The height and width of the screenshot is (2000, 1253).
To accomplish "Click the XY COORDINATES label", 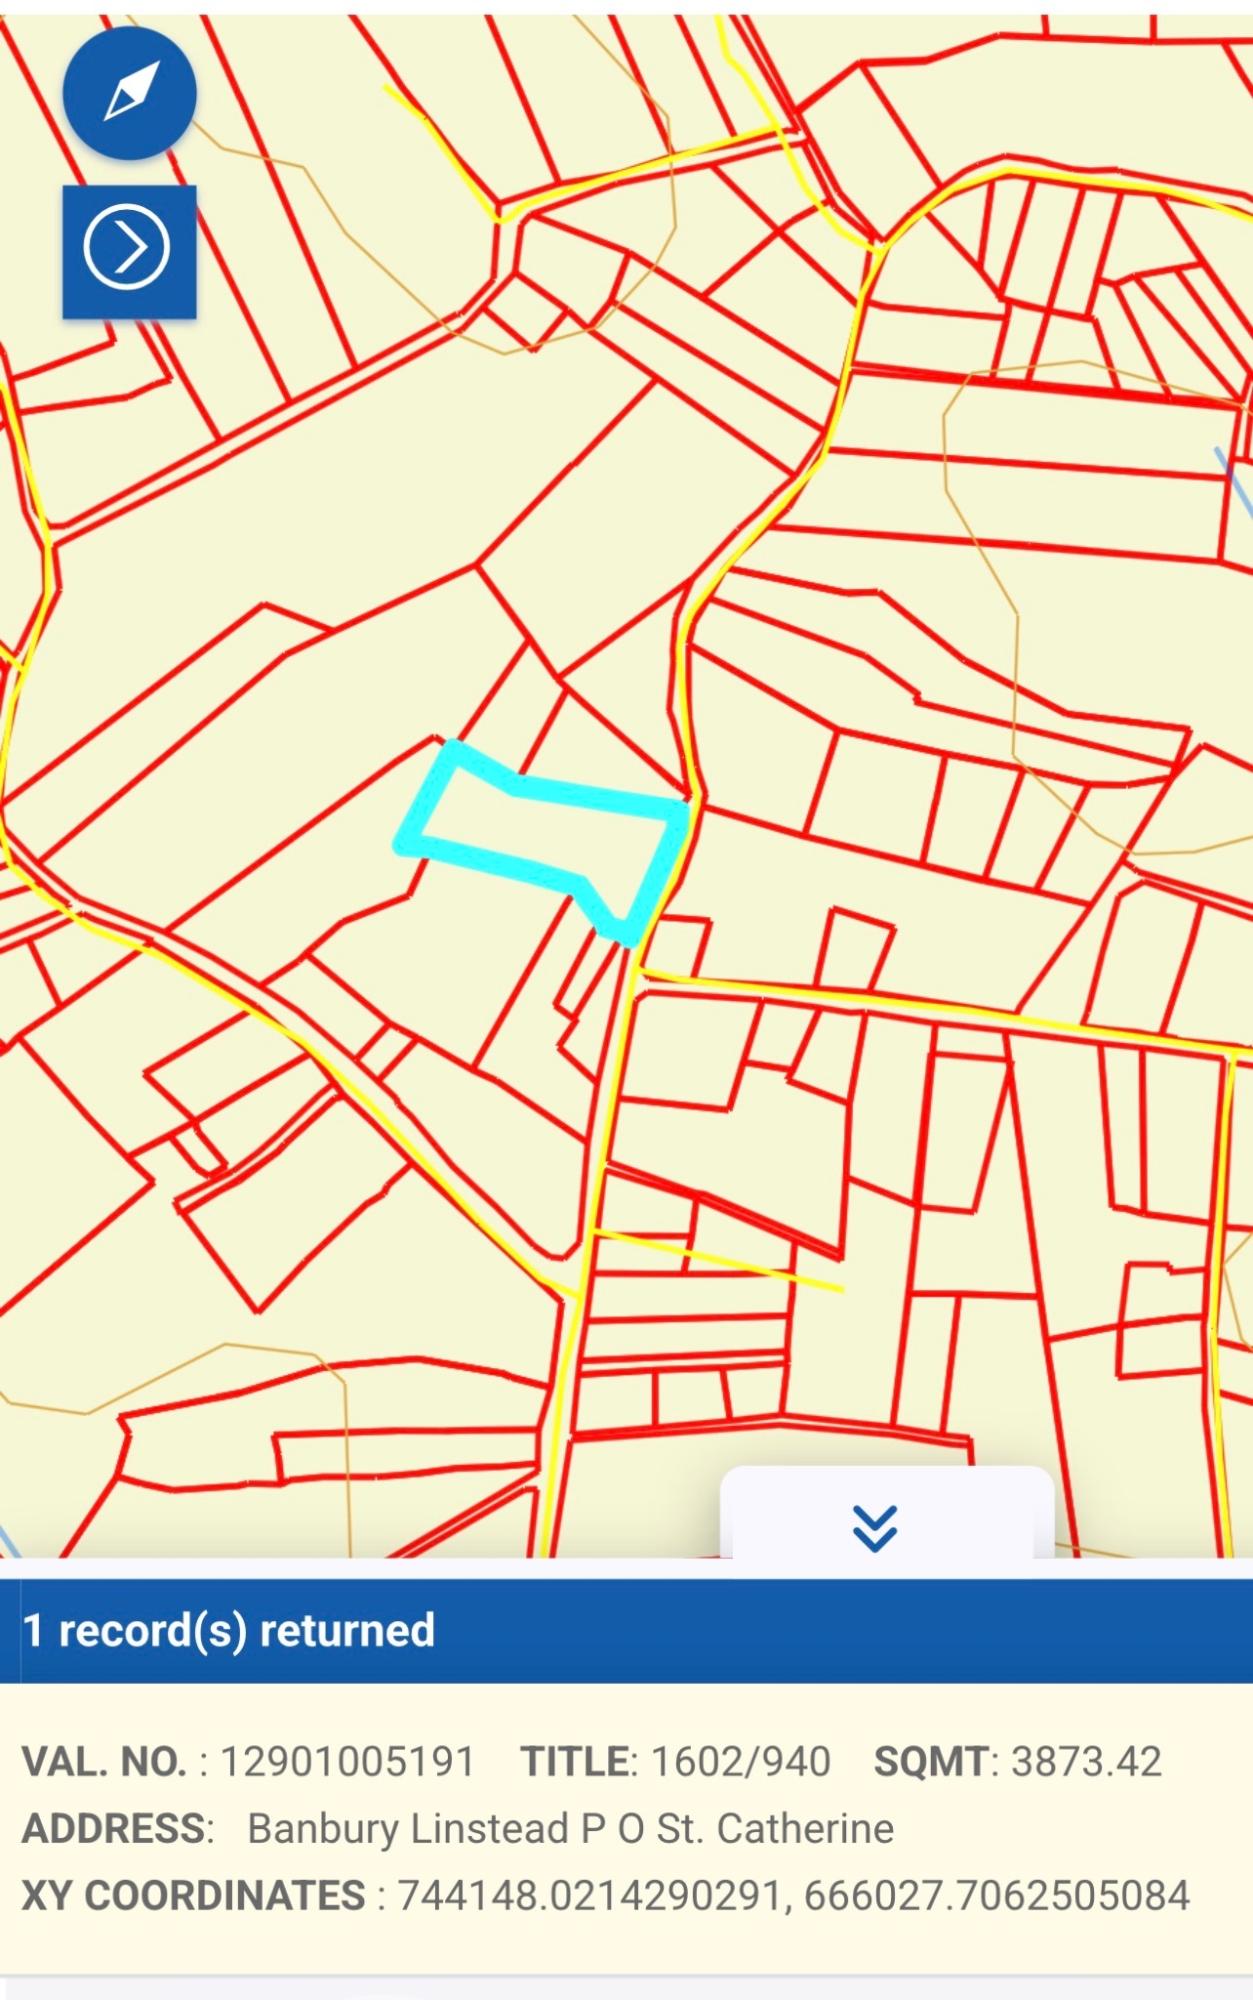I will click(193, 1895).
